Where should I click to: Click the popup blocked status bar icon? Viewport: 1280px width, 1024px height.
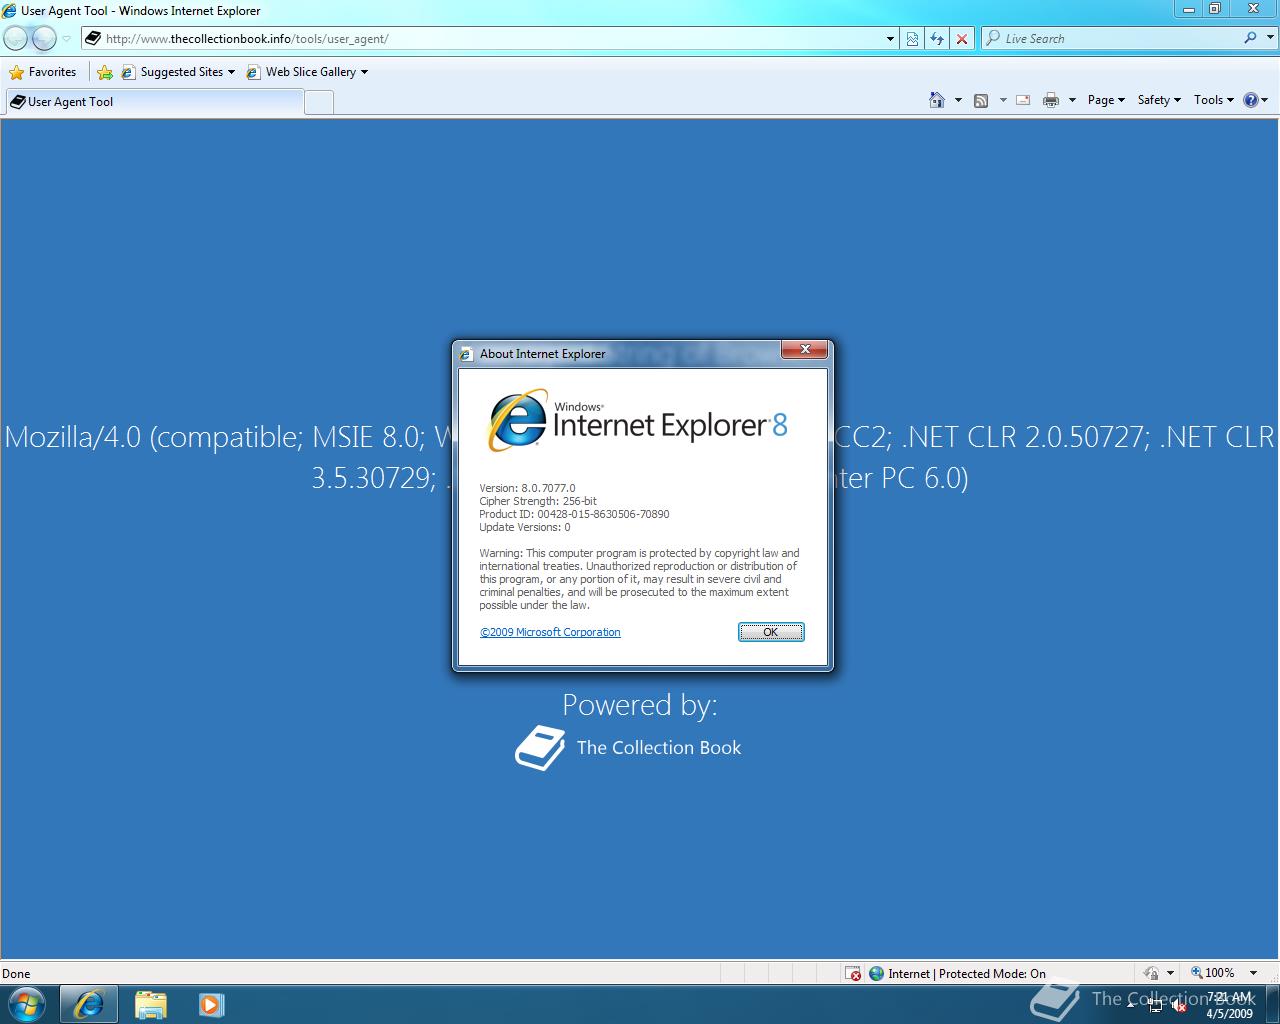pos(853,973)
